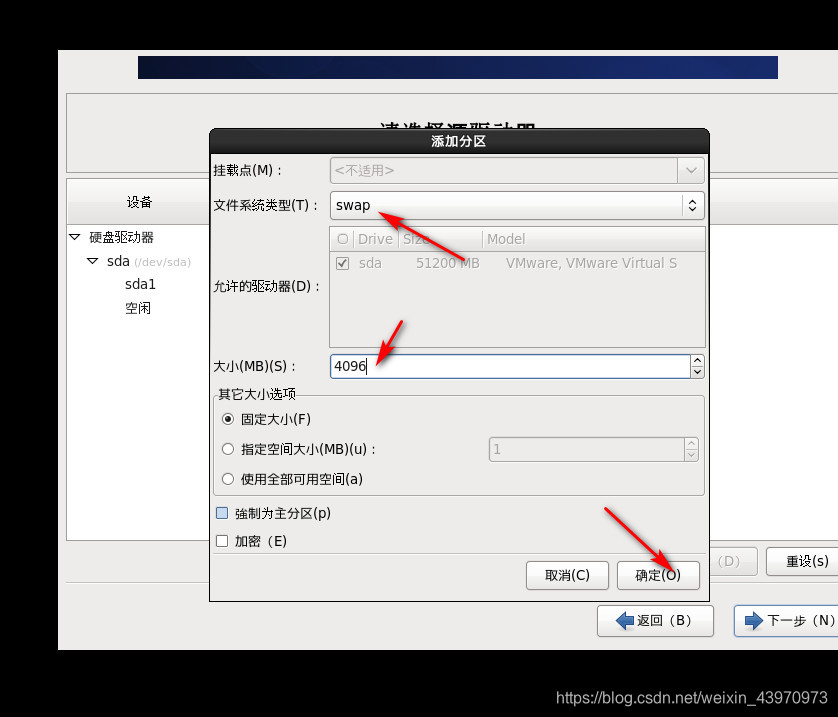The width and height of the screenshot is (838, 717).
Task: Click the partially hidden (D) button
Action: pyautogui.click(x=733, y=562)
